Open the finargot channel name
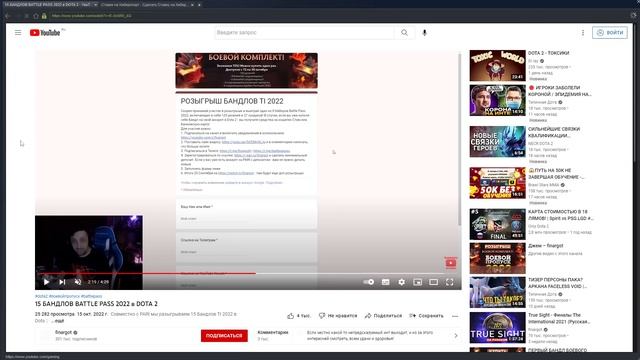Image resolution: width=640 pixels, height=360 pixels. click(x=63, y=333)
